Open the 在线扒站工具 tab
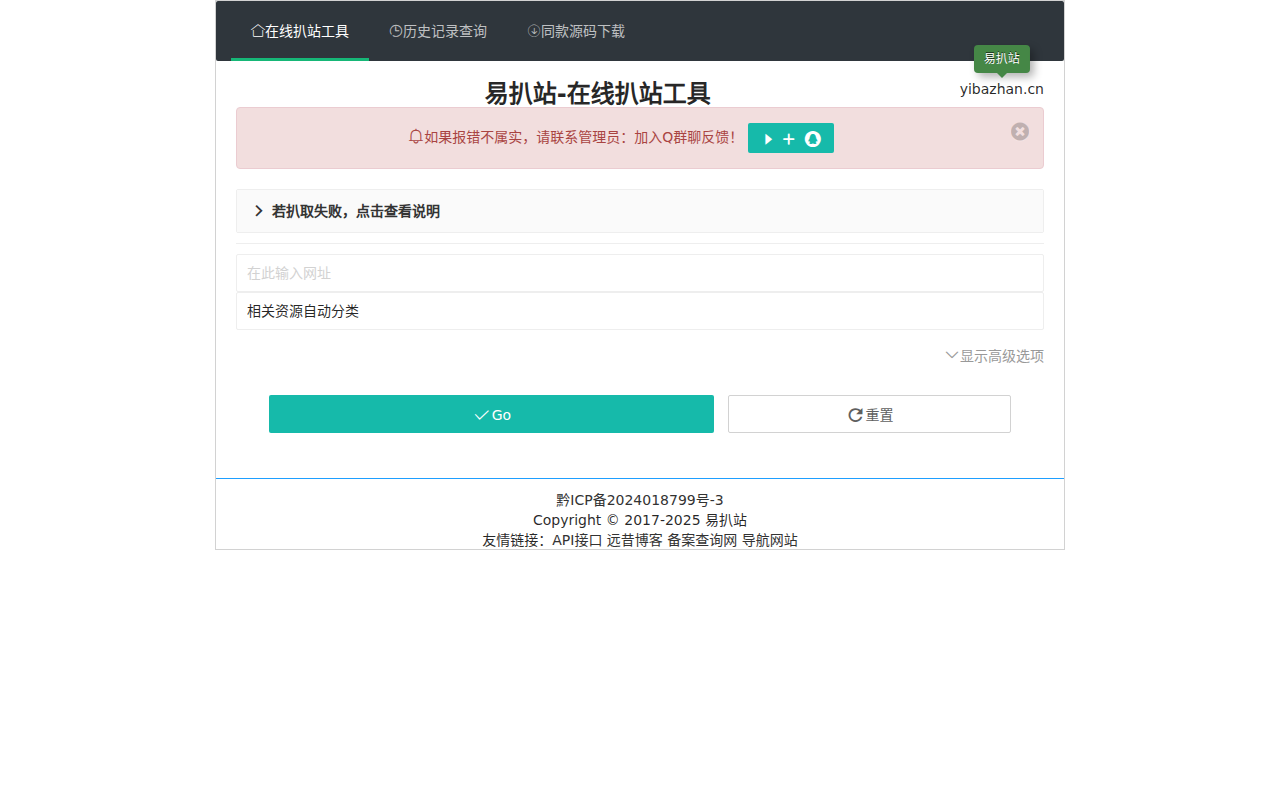Image resolution: width=1280 pixels, height=800 pixels. [x=300, y=31]
